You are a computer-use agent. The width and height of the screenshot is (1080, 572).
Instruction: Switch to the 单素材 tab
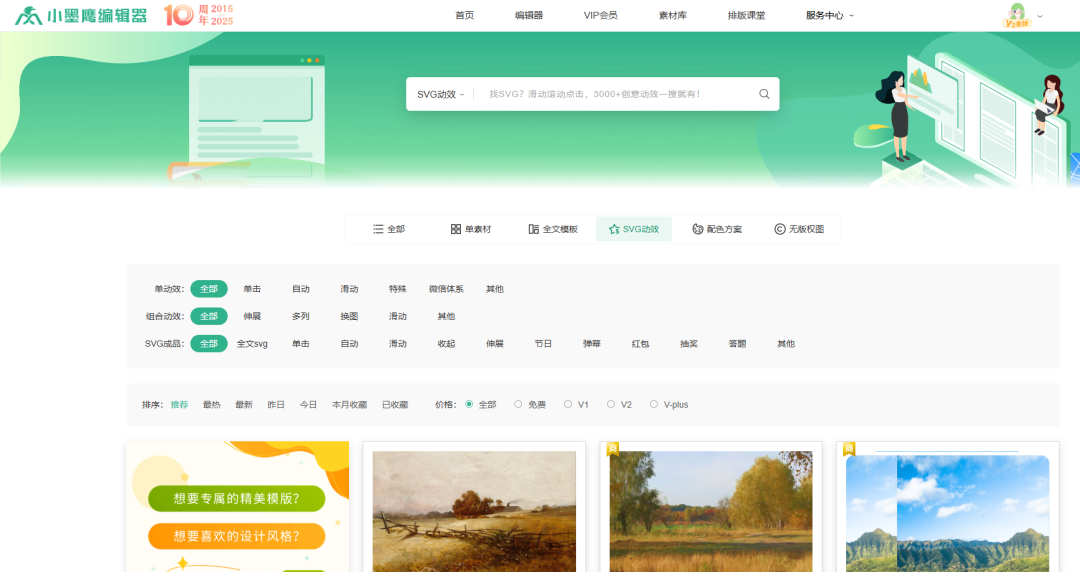[x=471, y=229]
